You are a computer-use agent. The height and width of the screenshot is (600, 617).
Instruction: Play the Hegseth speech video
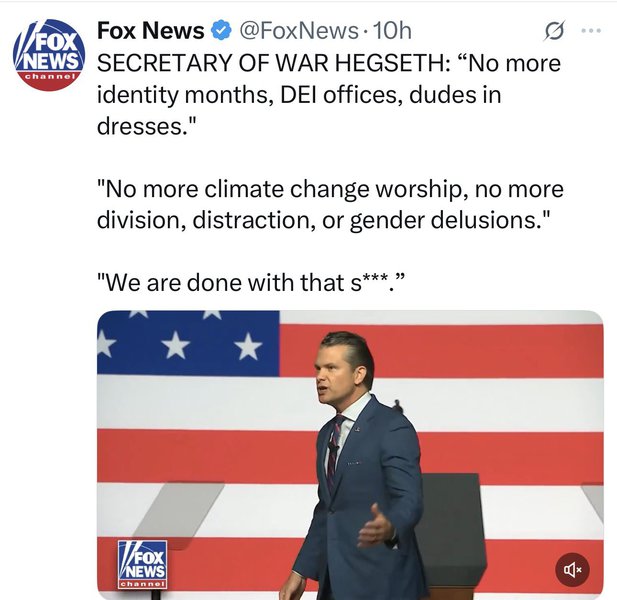(350, 455)
